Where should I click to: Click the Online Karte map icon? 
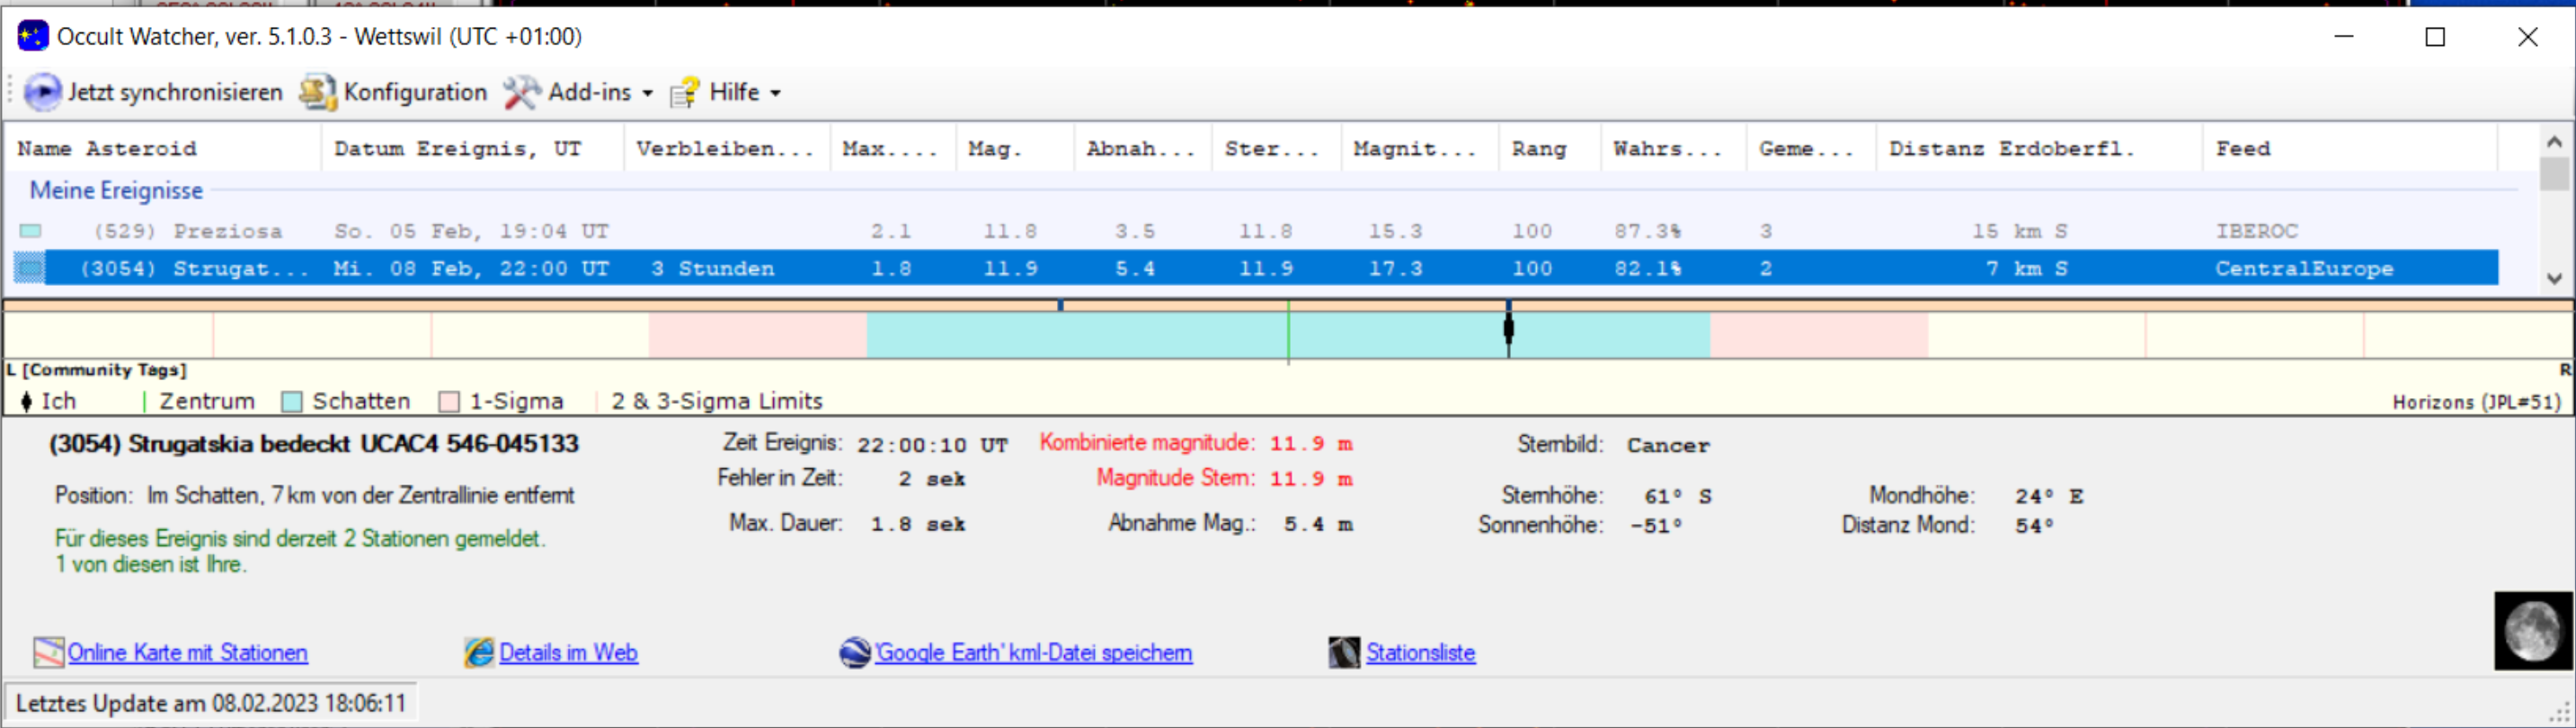pos(48,652)
